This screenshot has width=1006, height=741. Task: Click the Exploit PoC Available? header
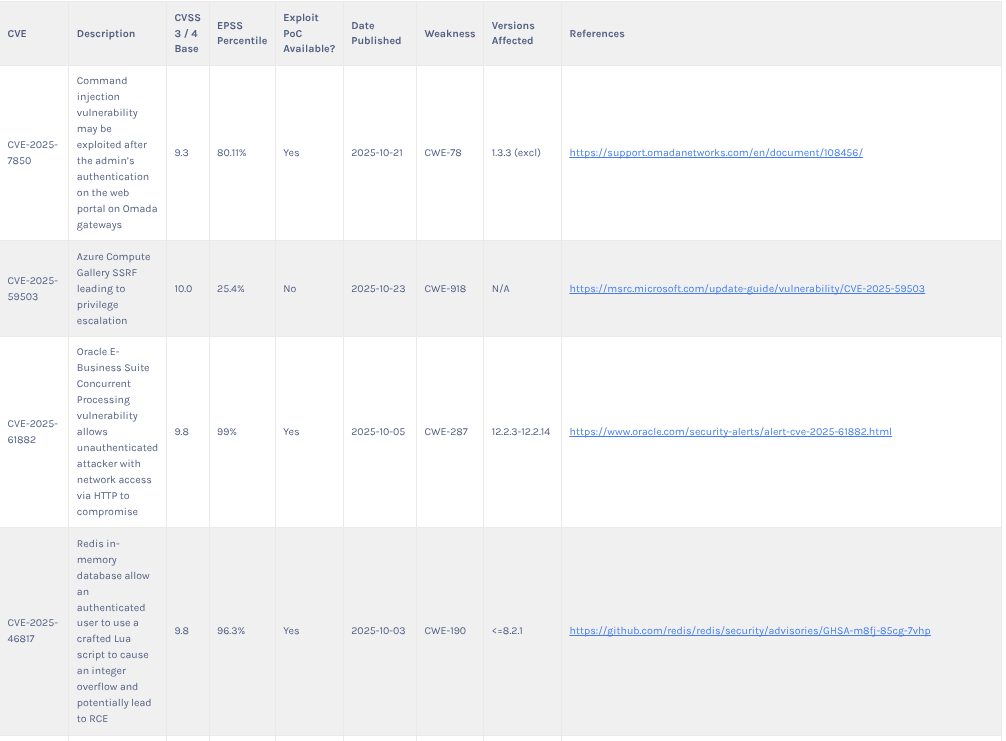308,34
